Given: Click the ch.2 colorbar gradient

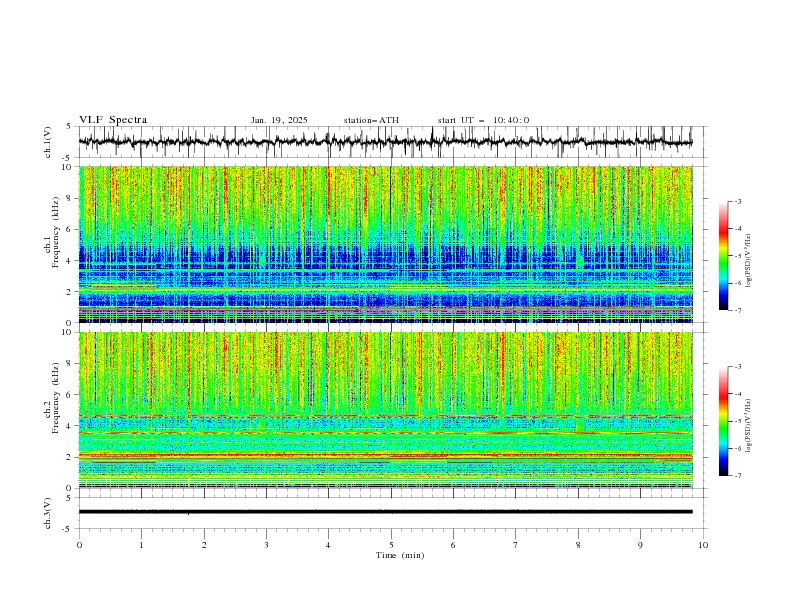Looking at the screenshot, I should (x=723, y=421).
